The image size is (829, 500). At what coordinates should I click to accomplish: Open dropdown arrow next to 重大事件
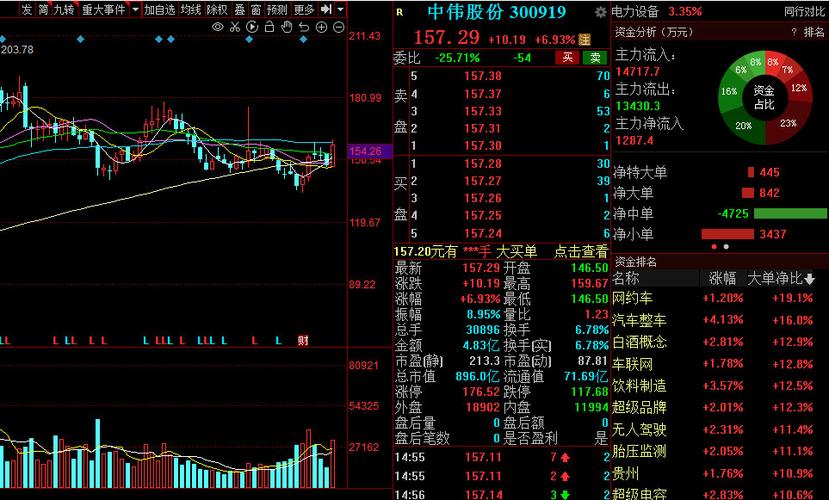coord(135,10)
